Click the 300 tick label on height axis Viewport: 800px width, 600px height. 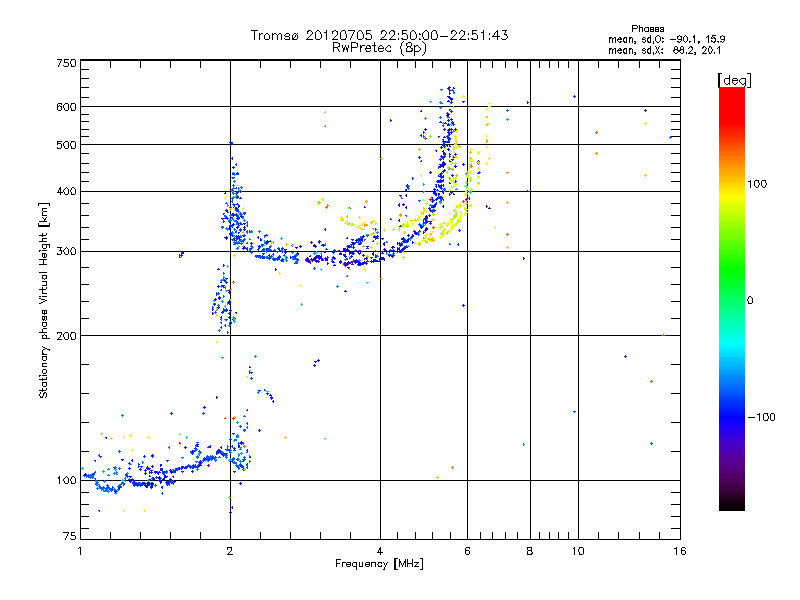[x=66, y=252]
